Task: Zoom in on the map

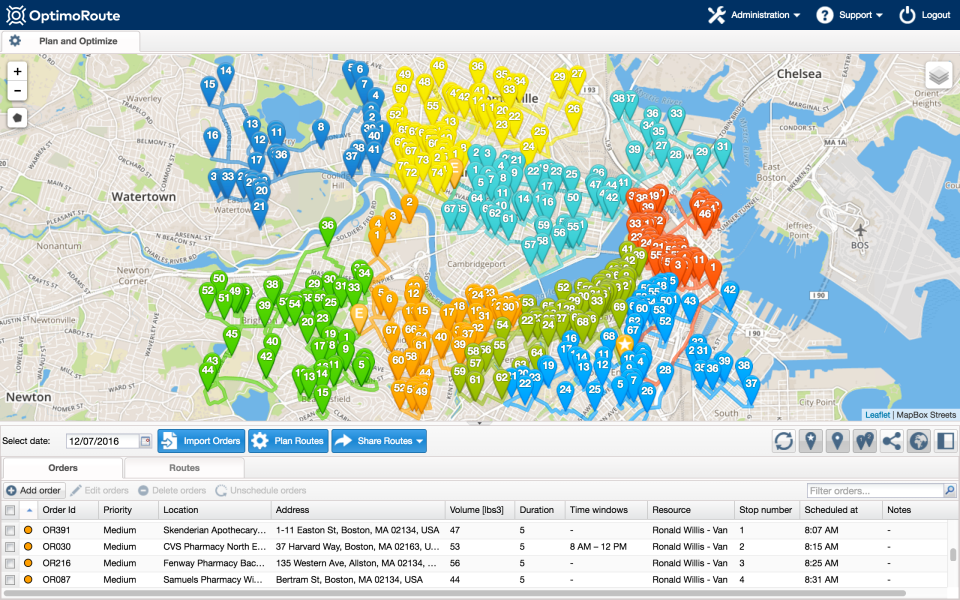Action: click(17, 72)
